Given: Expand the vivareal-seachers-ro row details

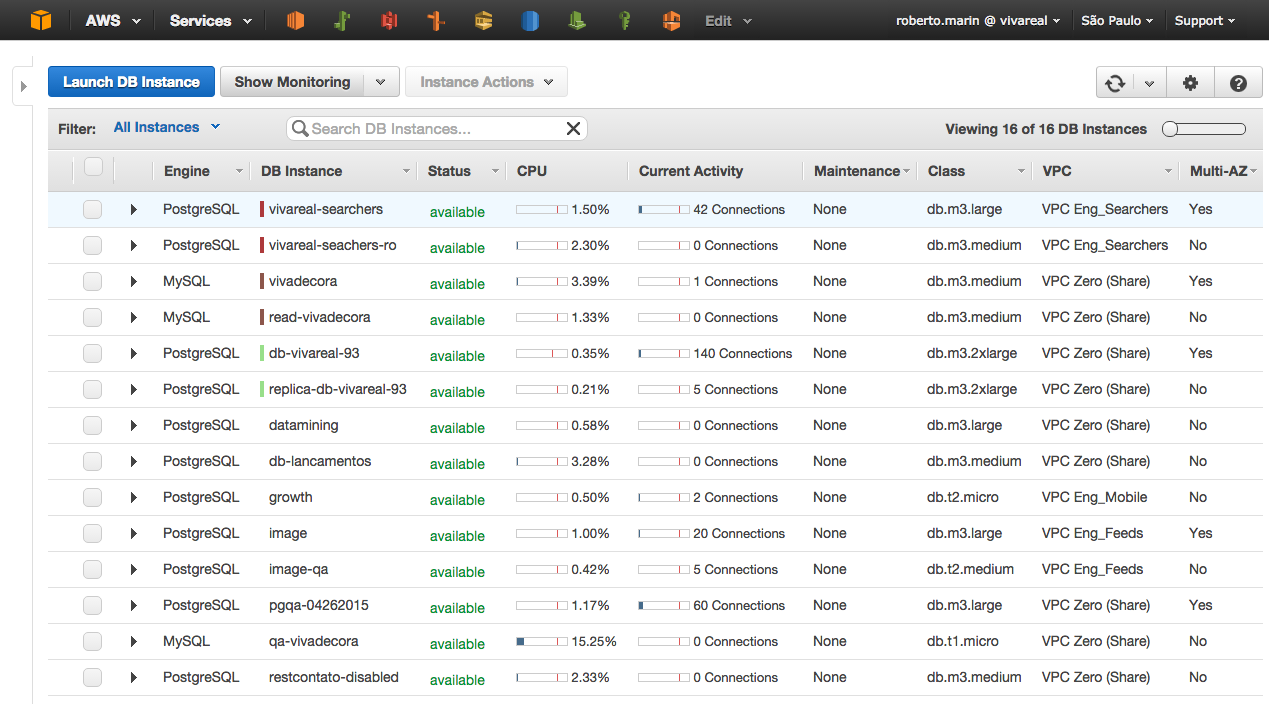Looking at the screenshot, I should tap(133, 245).
